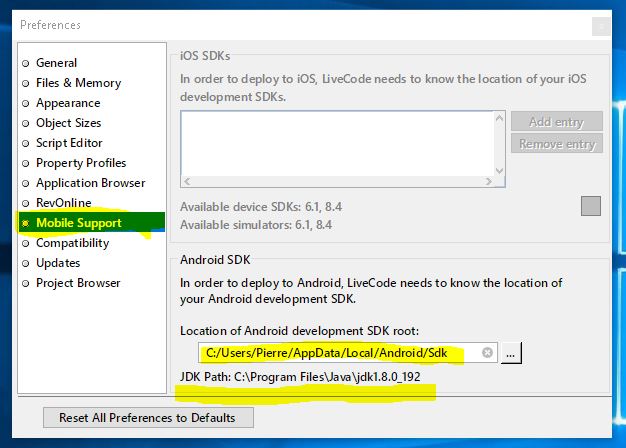Click the Script Editor radio bullet
626x448 pixels.
click(x=26, y=143)
